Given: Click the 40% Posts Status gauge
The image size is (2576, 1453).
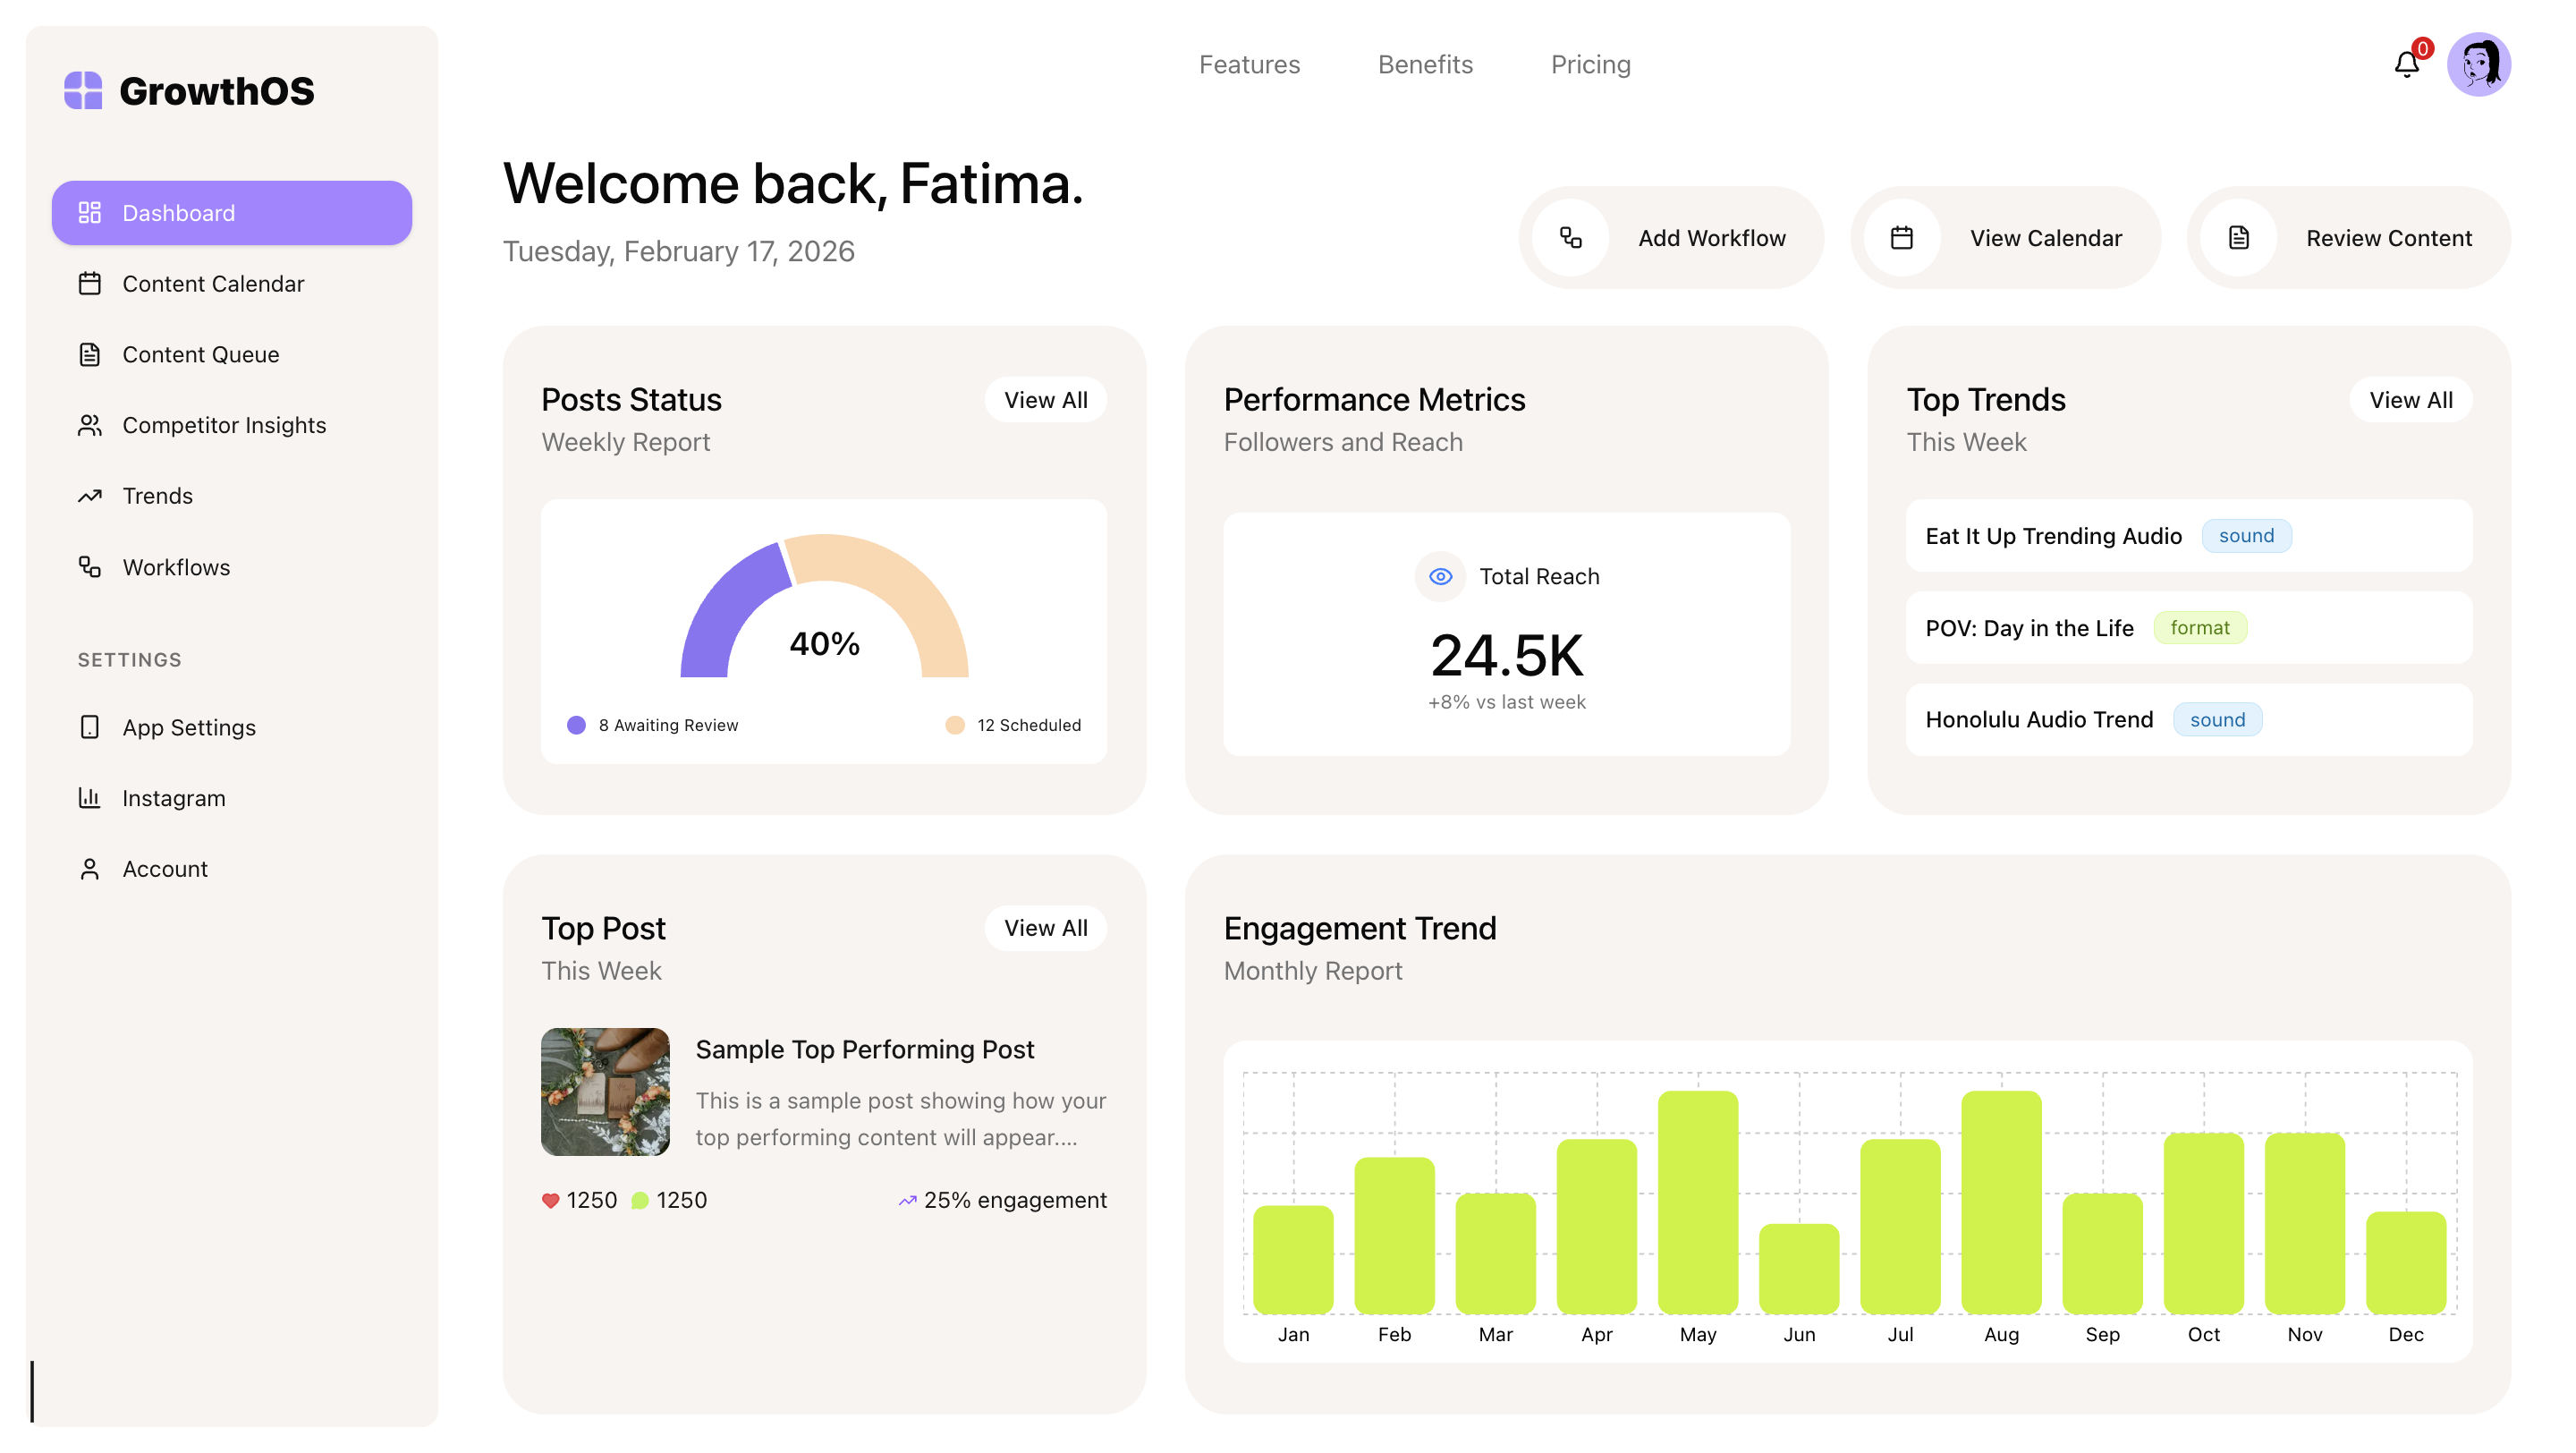Looking at the screenshot, I should coord(824,644).
